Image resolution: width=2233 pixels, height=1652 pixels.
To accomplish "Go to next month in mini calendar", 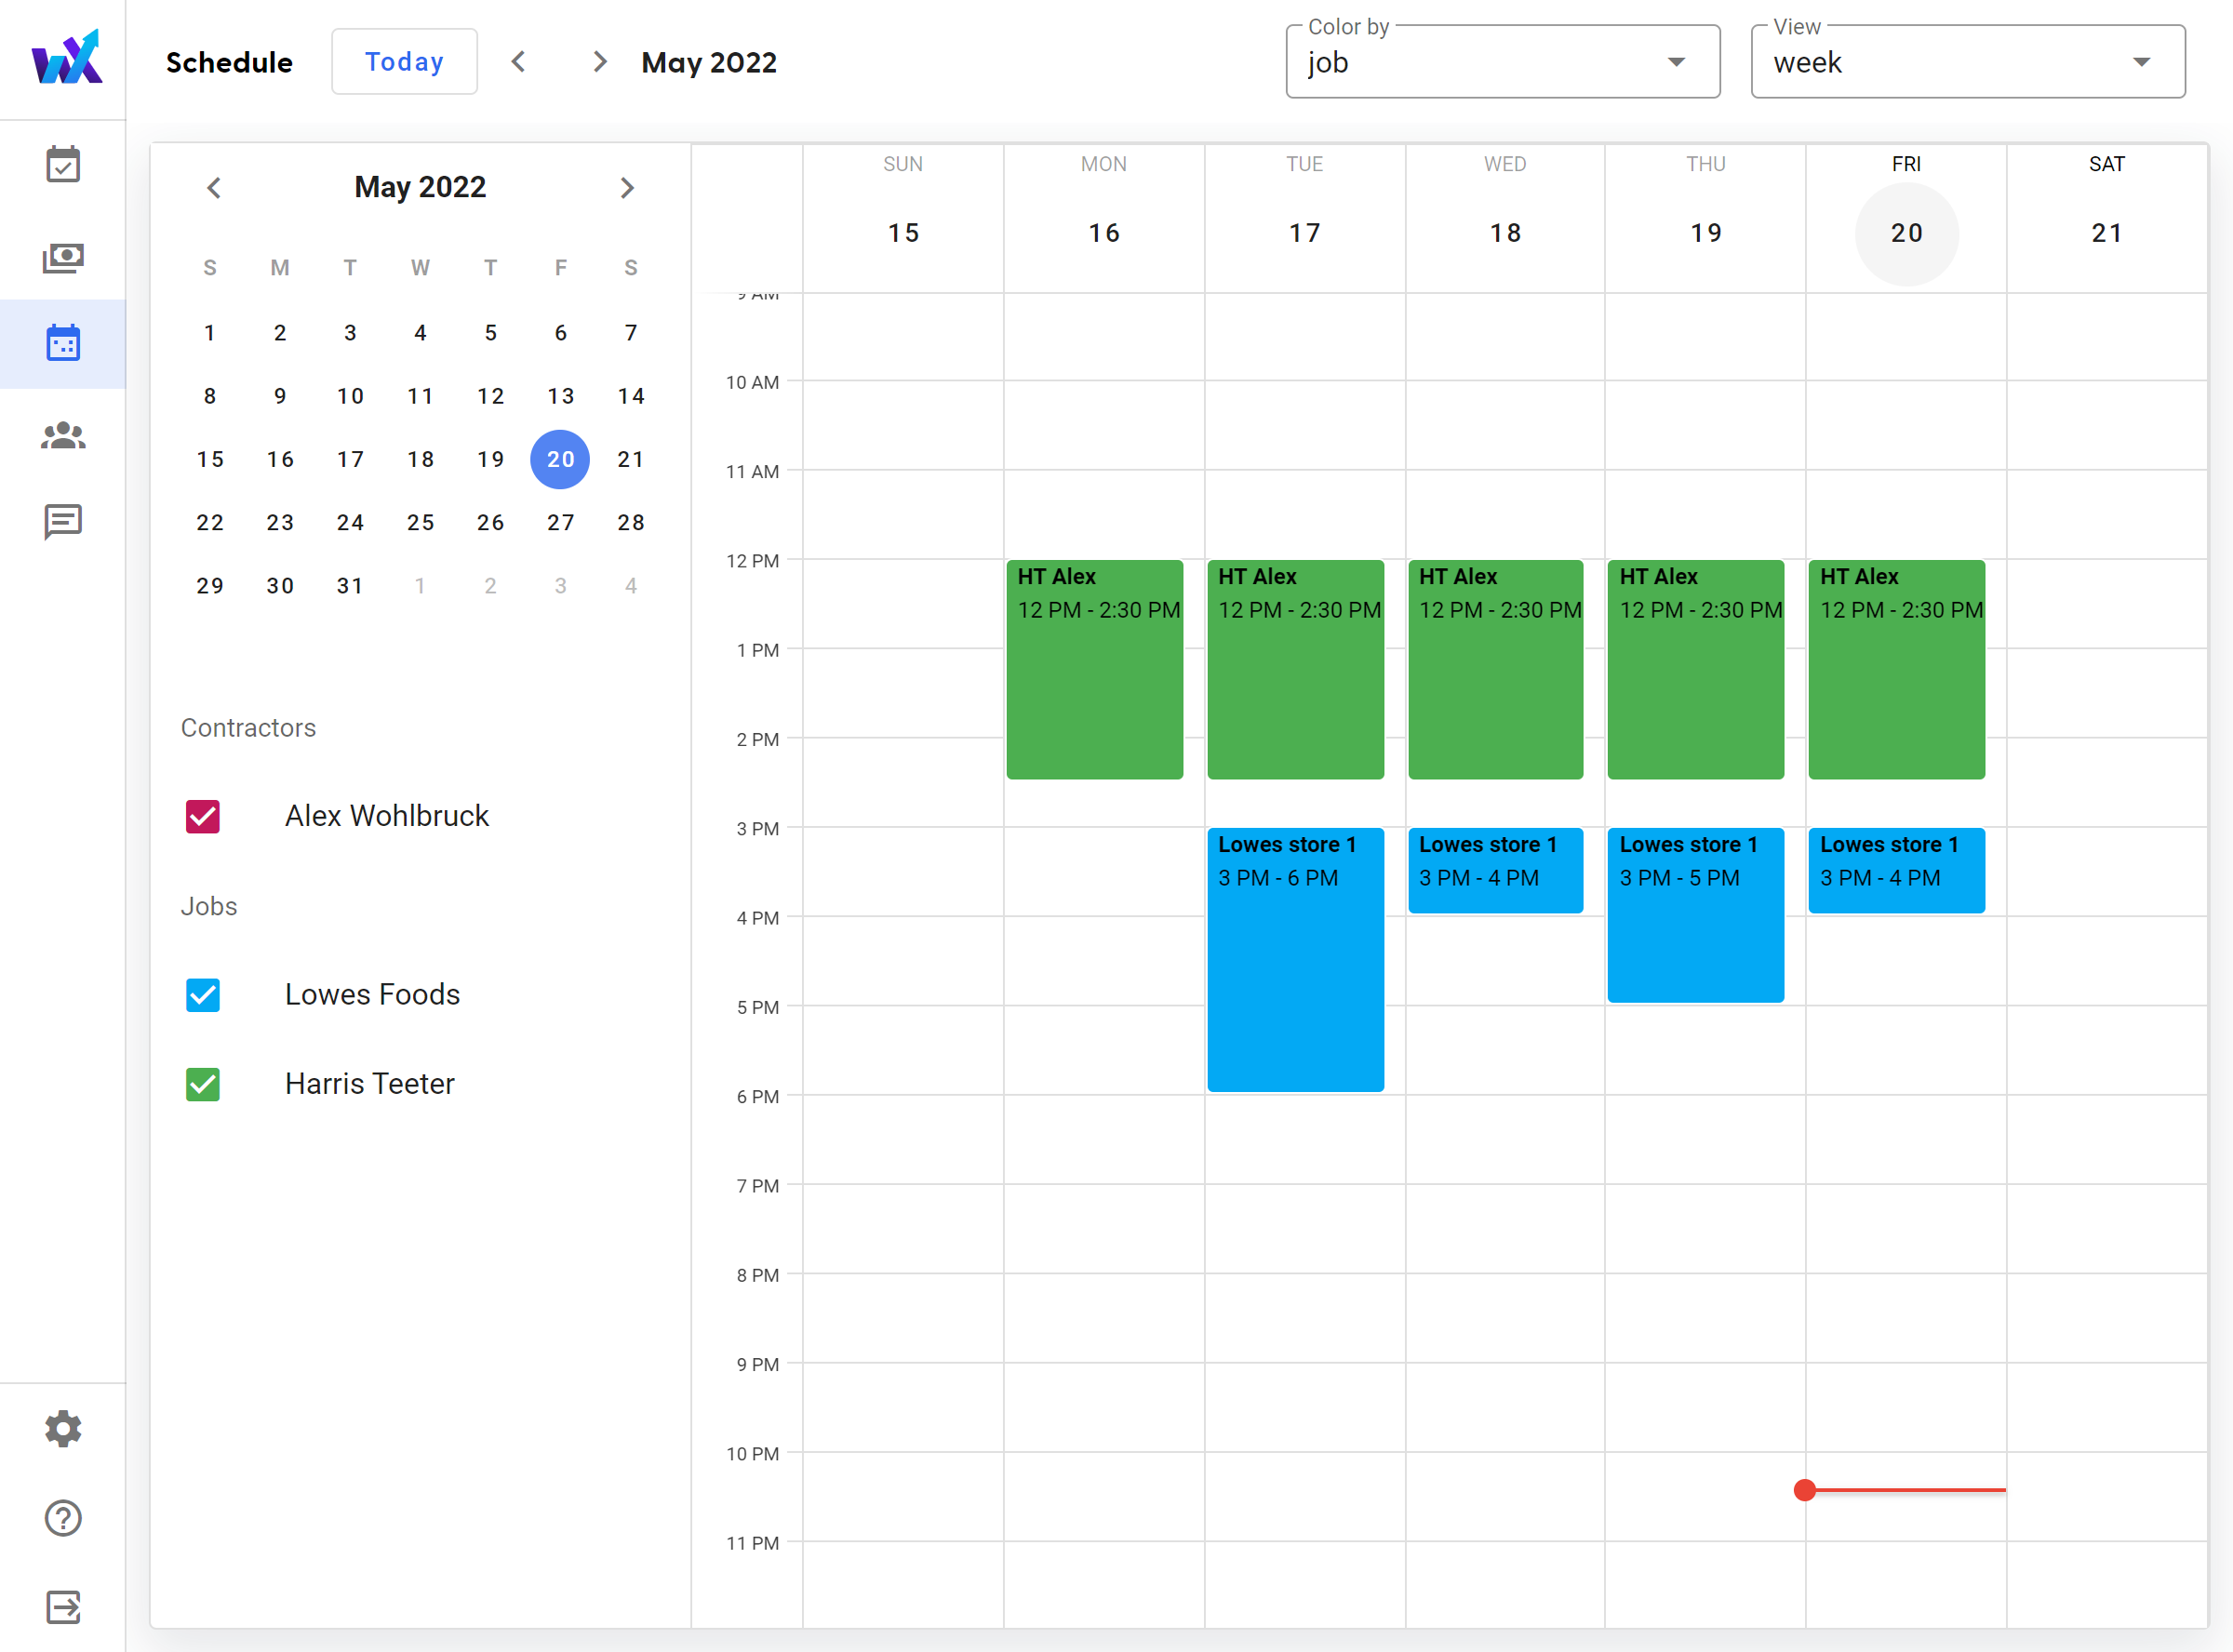I will (x=627, y=188).
